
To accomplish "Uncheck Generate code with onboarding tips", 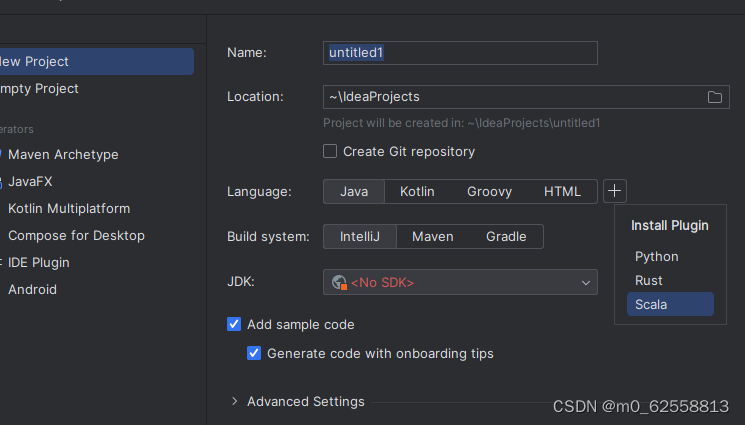I will point(254,353).
